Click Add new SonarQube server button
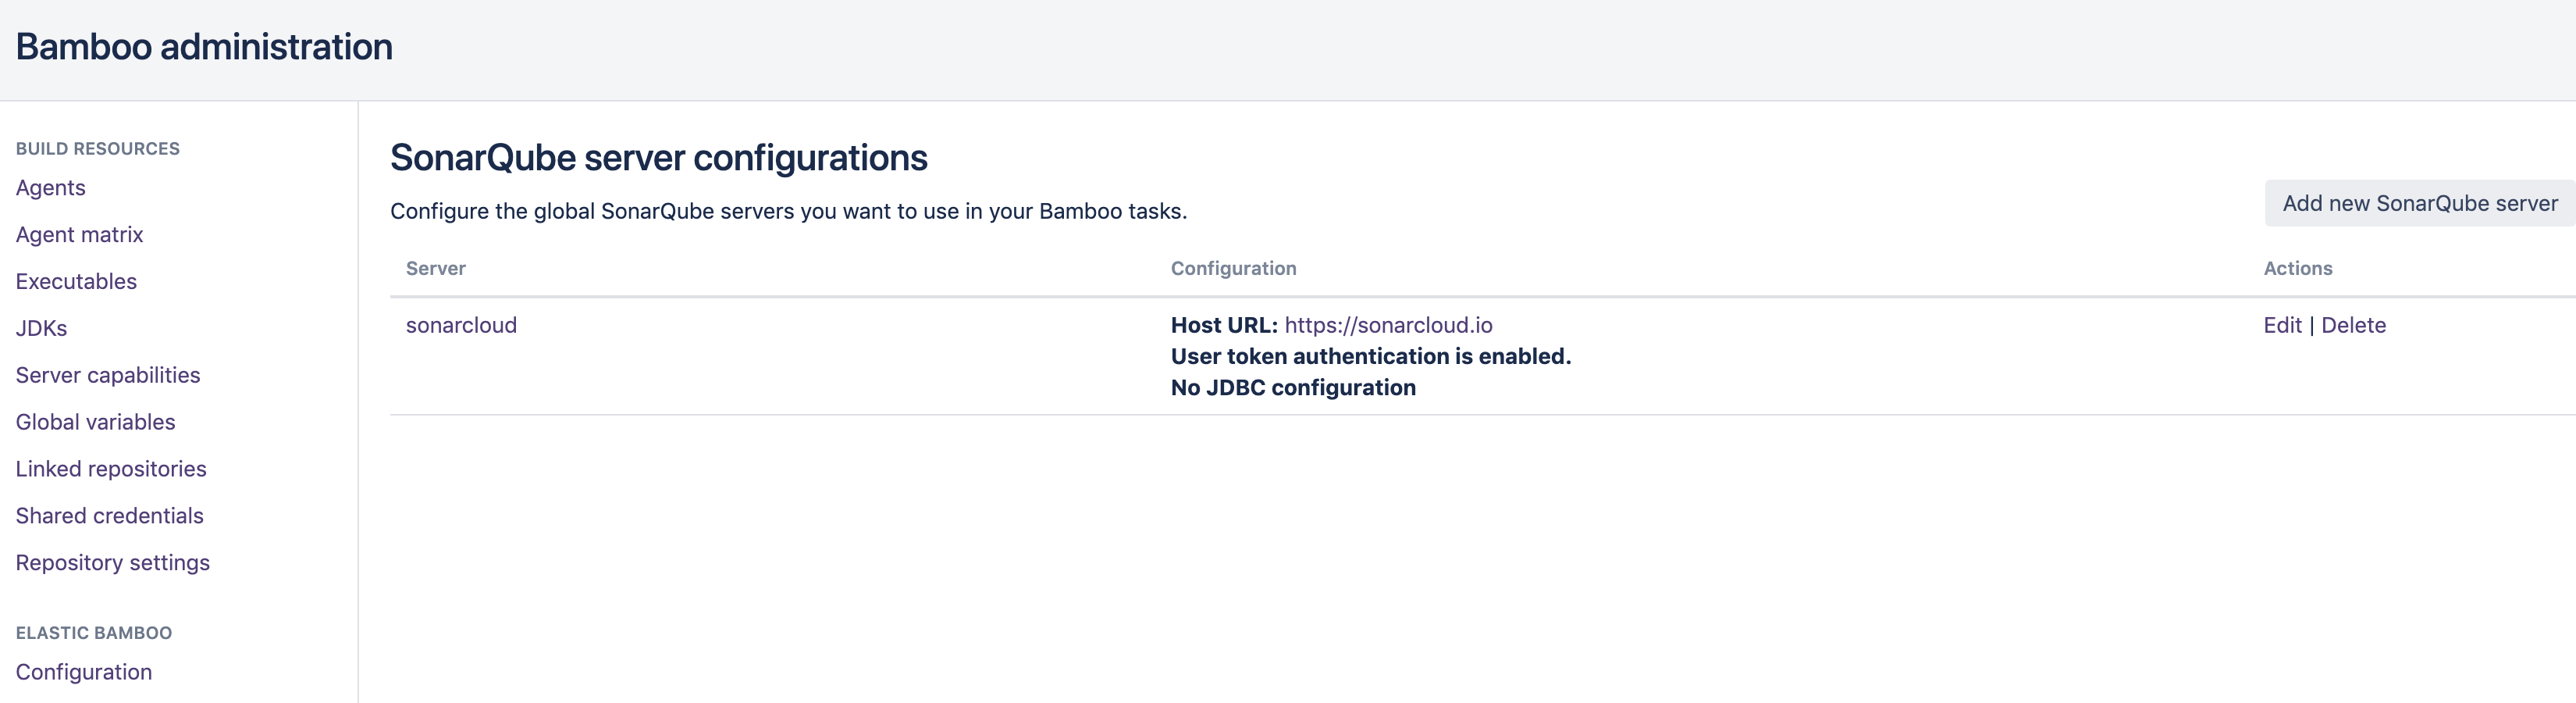Screen dimensions: 2576x703 [x=2419, y=204]
